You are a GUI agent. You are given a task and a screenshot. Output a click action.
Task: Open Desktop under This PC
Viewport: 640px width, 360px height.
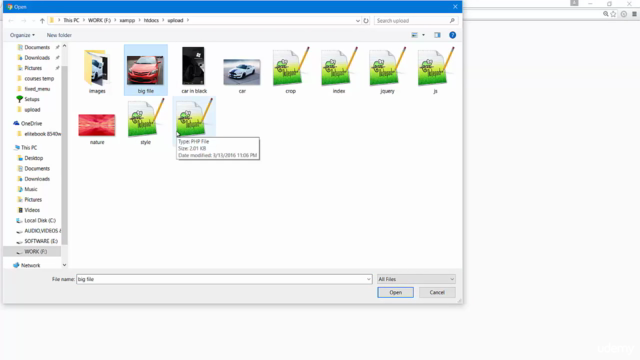click(x=33, y=158)
